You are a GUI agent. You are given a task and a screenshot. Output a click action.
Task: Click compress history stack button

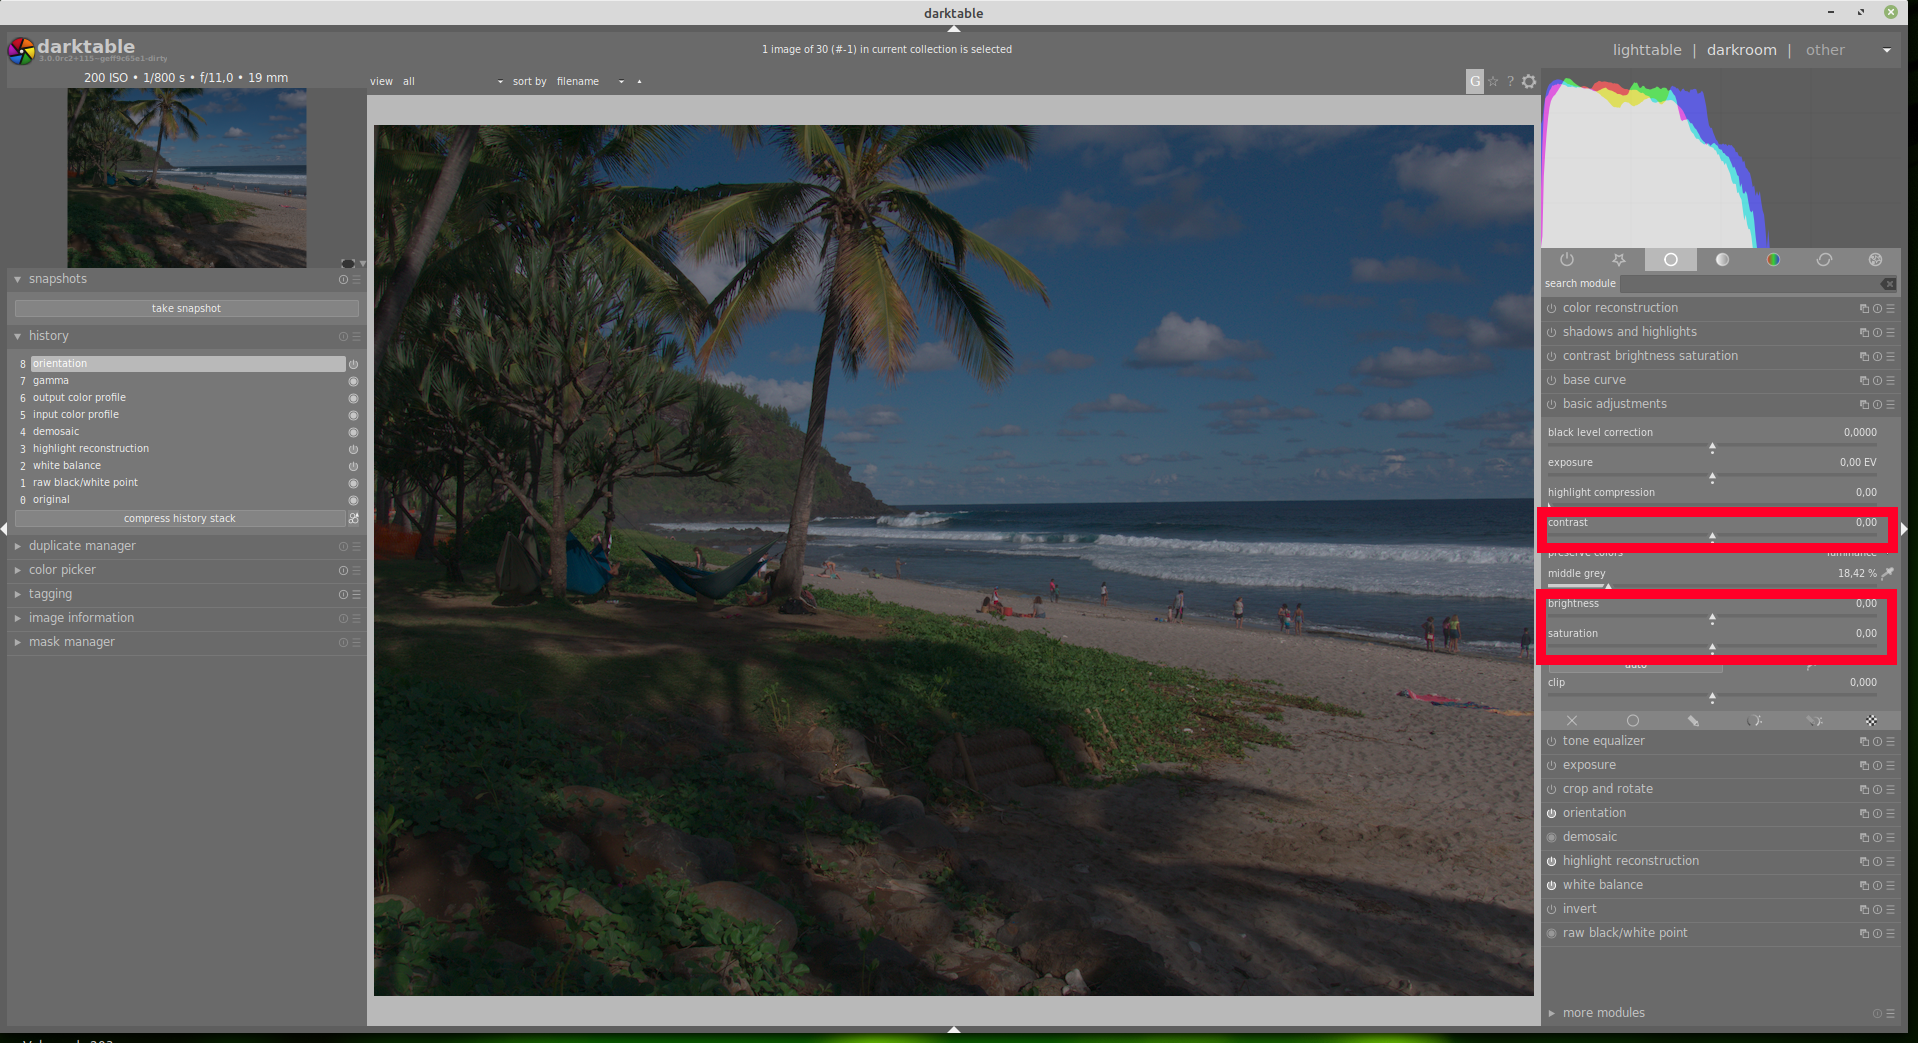[x=180, y=518]
